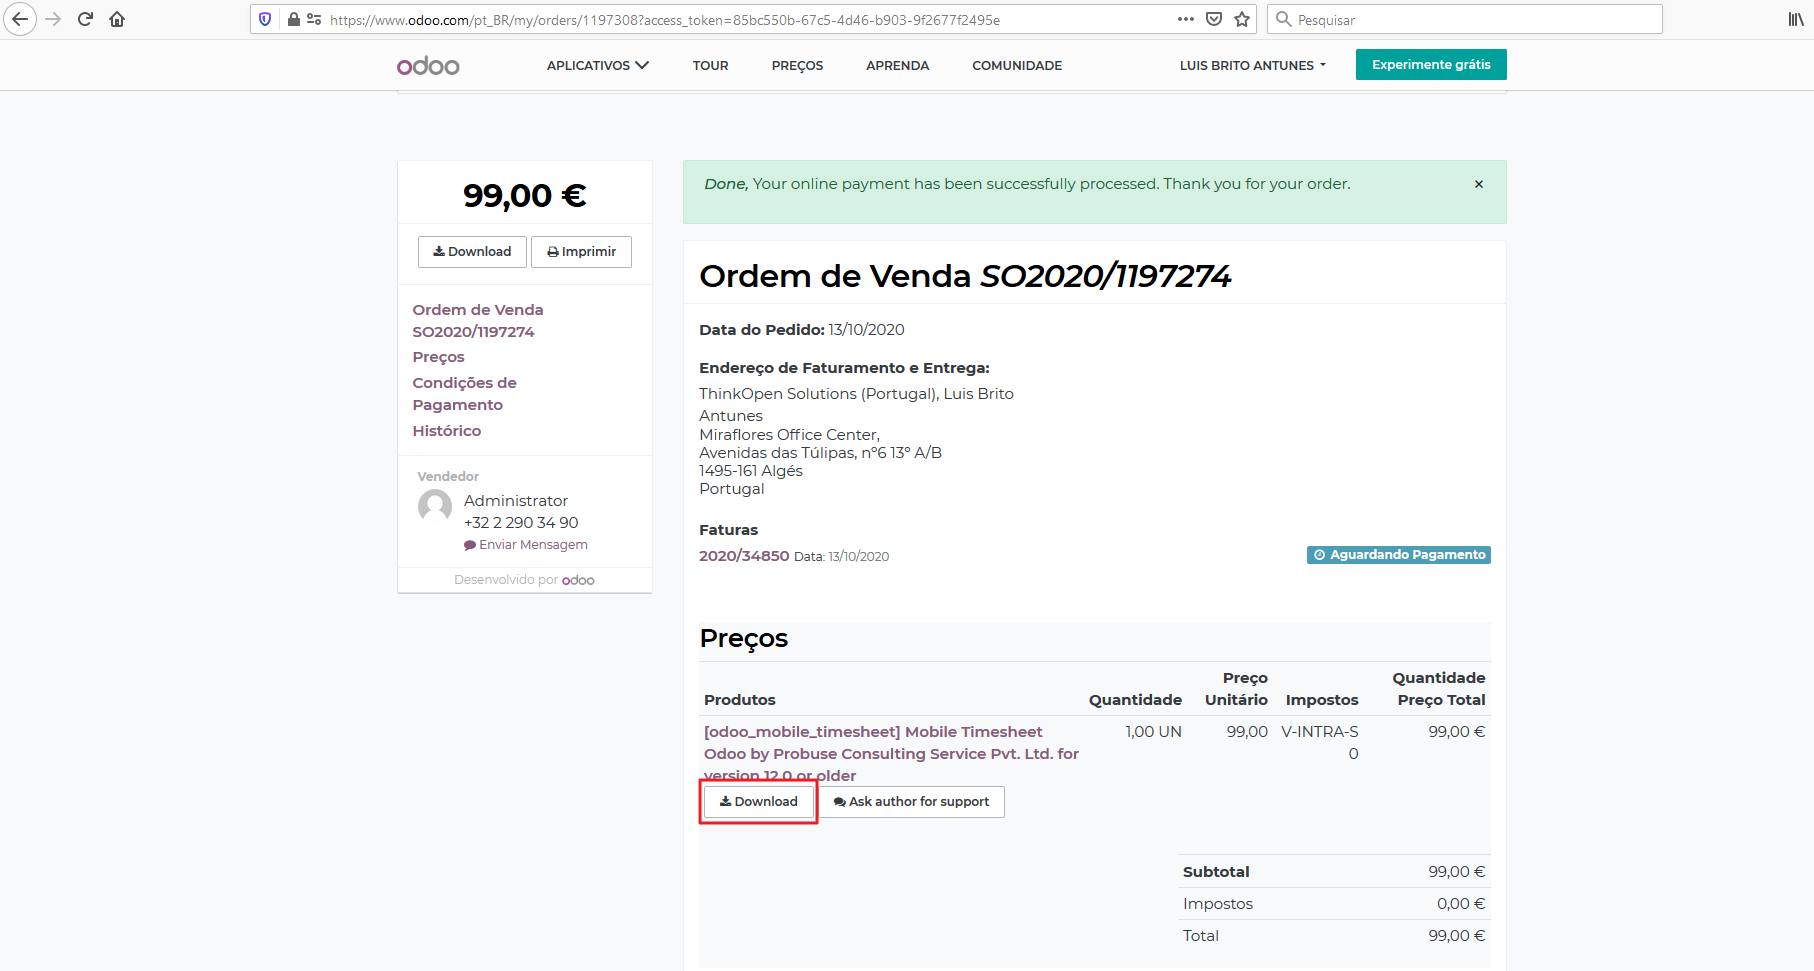1814x971 pixels.
Task: Expand the Aplicativos dropdown menu
Action: click(597, 66)
